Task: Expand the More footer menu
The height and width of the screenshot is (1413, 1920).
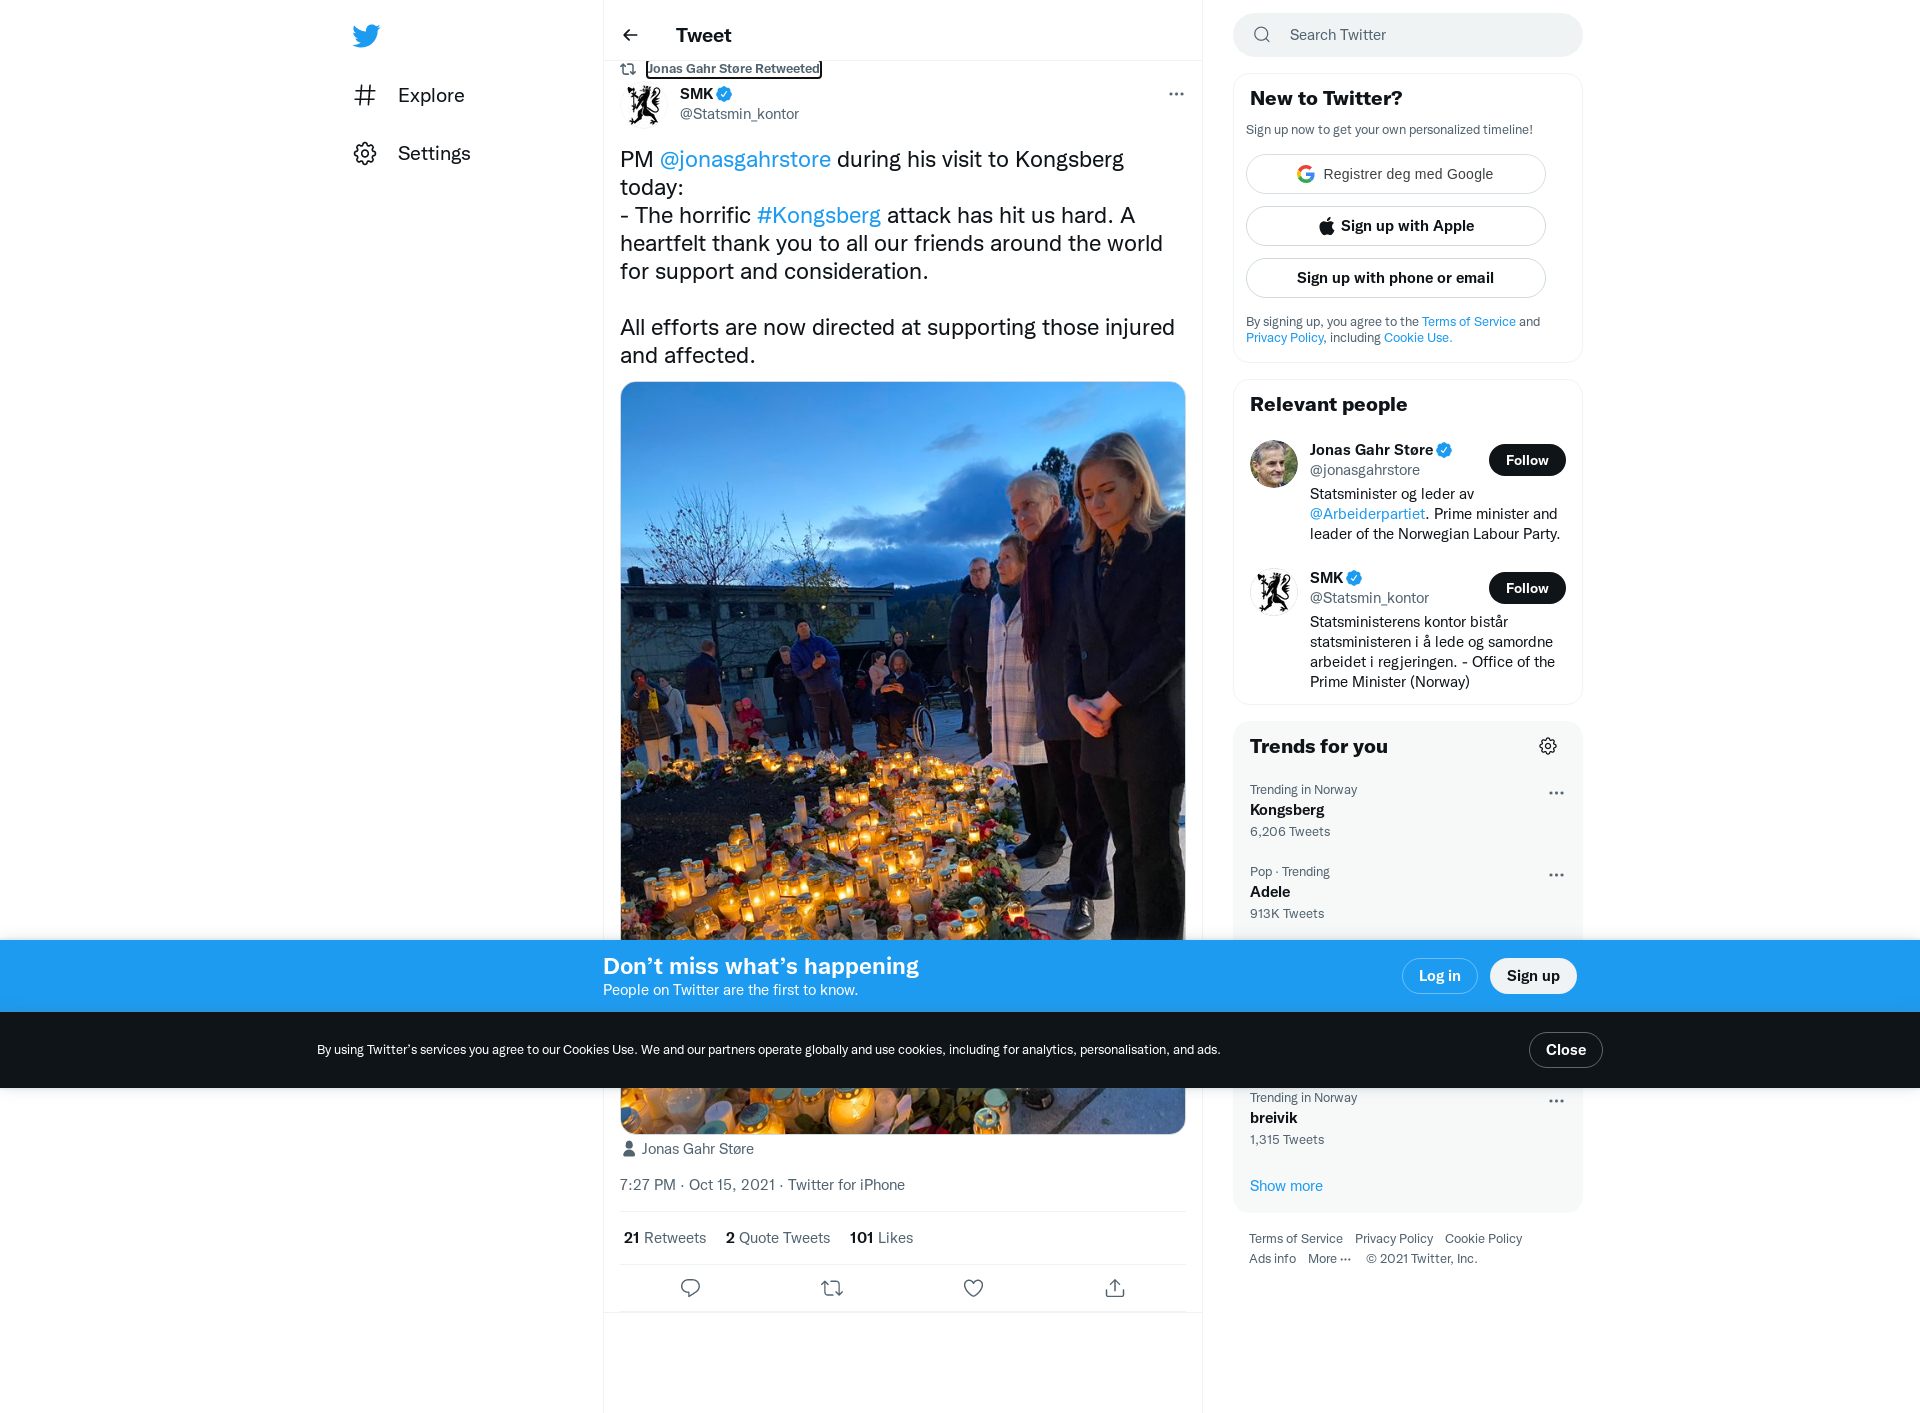Action: pos(1329,1259)
